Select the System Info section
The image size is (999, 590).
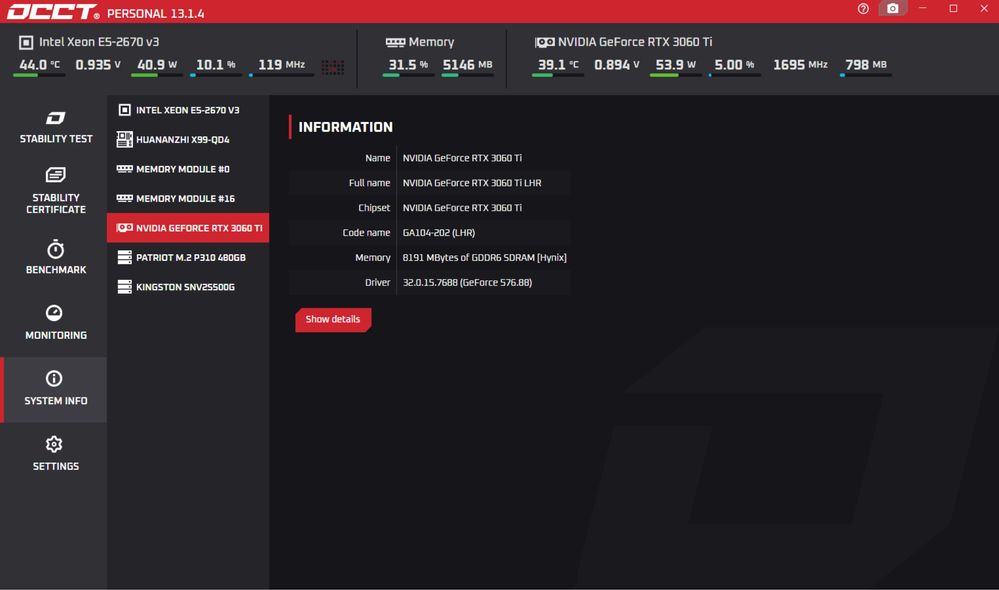[55, 389]
